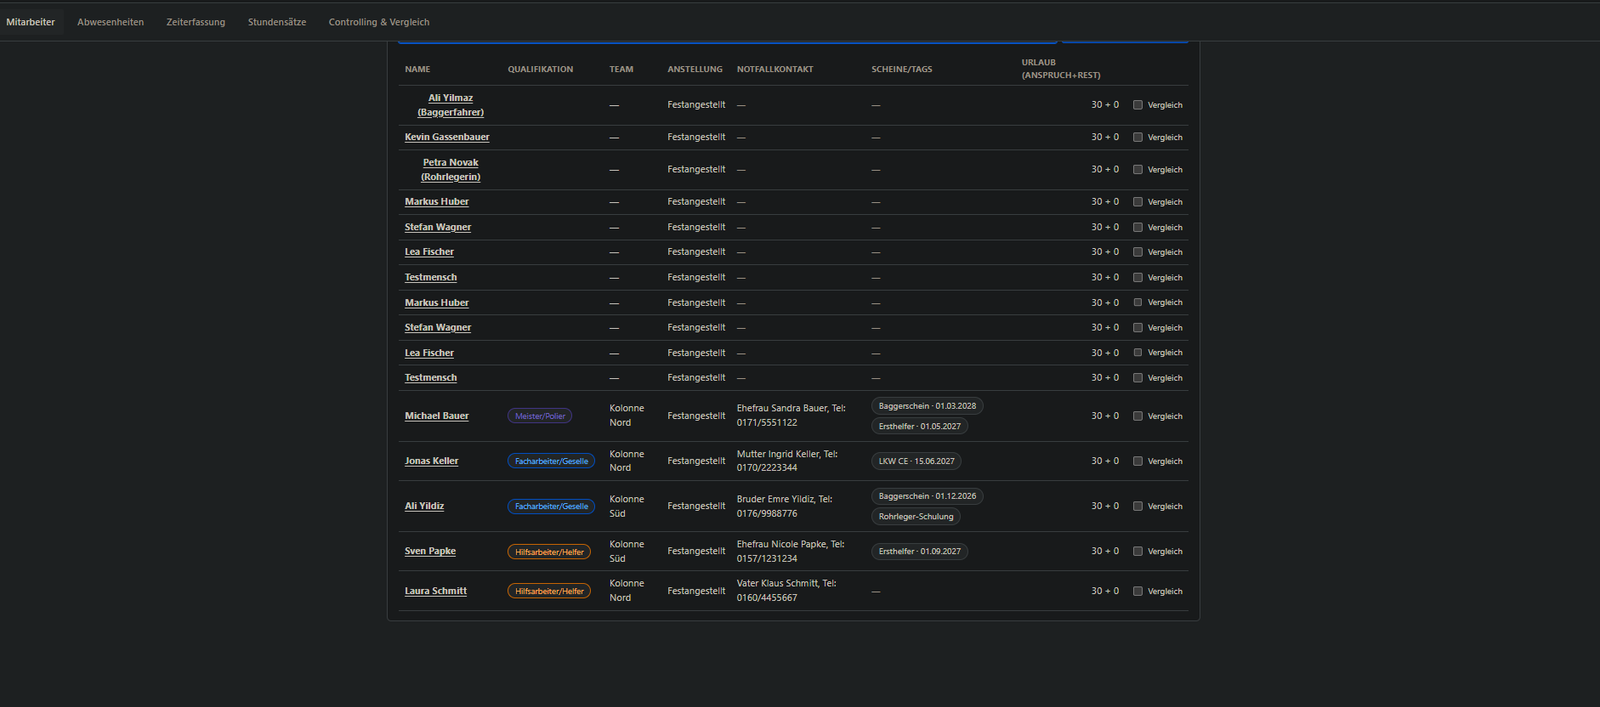Click the Anstellung column header
This screenshot has width=1600, height=707.
point(695,69)
